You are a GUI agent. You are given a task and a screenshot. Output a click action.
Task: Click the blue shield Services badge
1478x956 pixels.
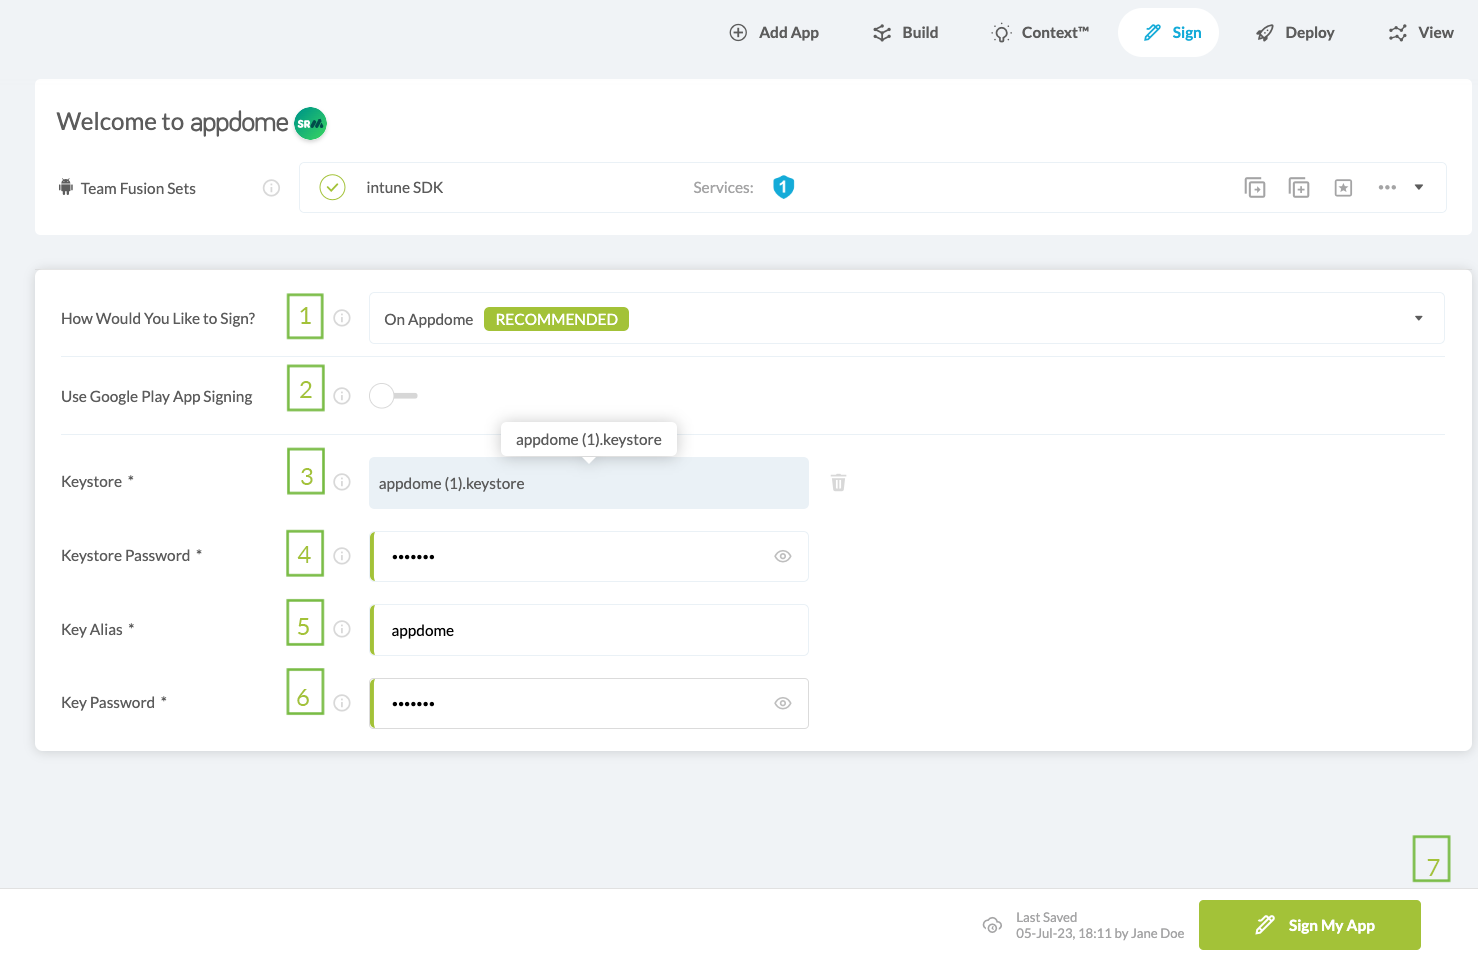click(x=783, y=187)
